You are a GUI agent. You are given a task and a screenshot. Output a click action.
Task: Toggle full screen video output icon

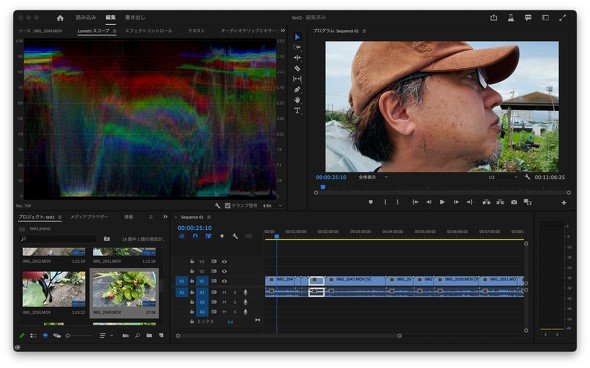[563, 18]
